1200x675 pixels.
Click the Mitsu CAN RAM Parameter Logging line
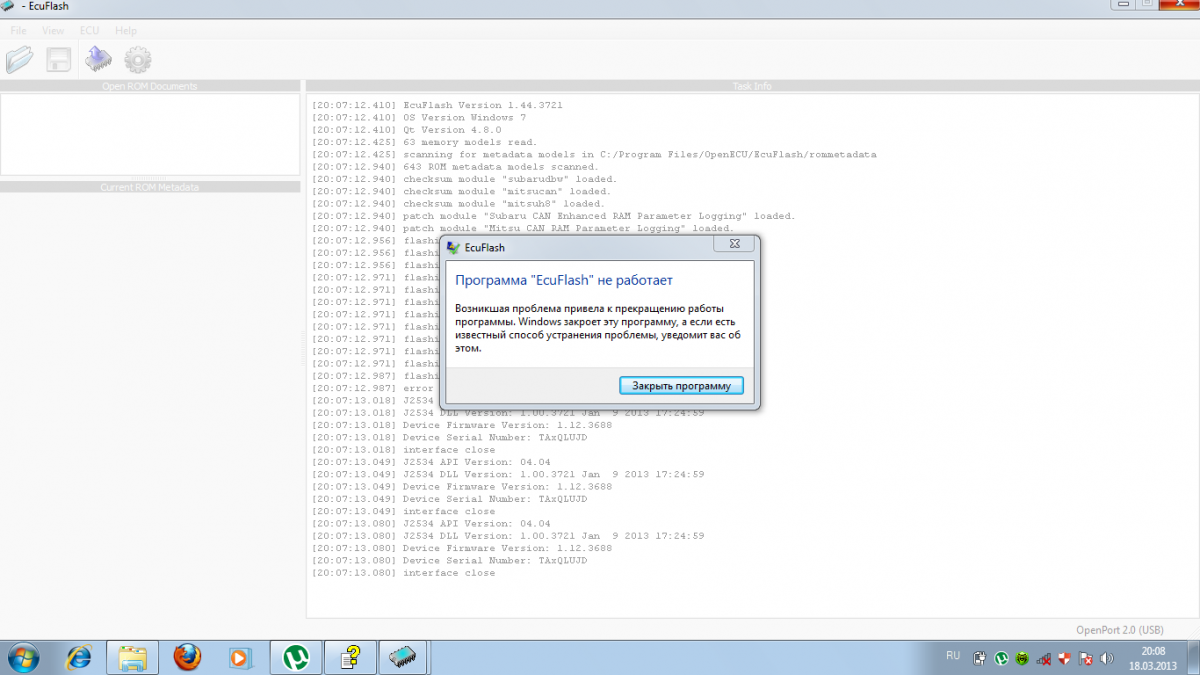coord(523,228)
